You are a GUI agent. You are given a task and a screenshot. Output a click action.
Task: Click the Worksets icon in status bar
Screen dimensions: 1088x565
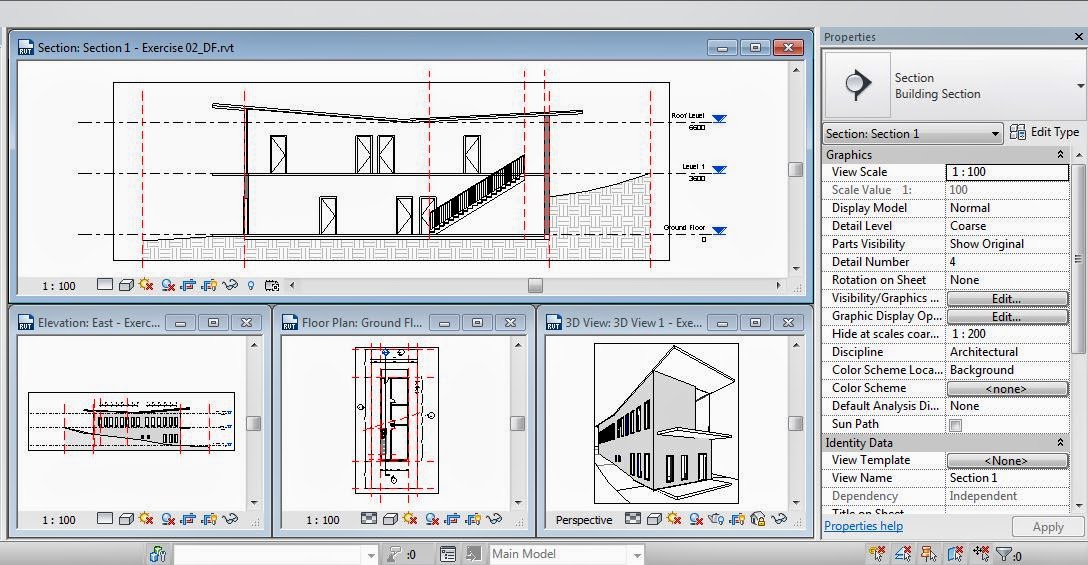[158, 554]
